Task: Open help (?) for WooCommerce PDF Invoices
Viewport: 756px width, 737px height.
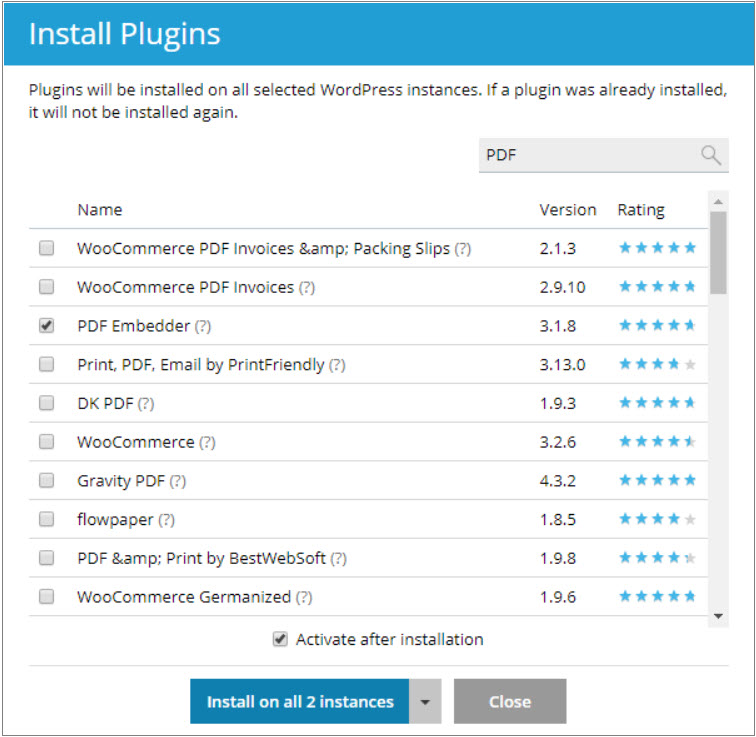Action: pos(307,287)
